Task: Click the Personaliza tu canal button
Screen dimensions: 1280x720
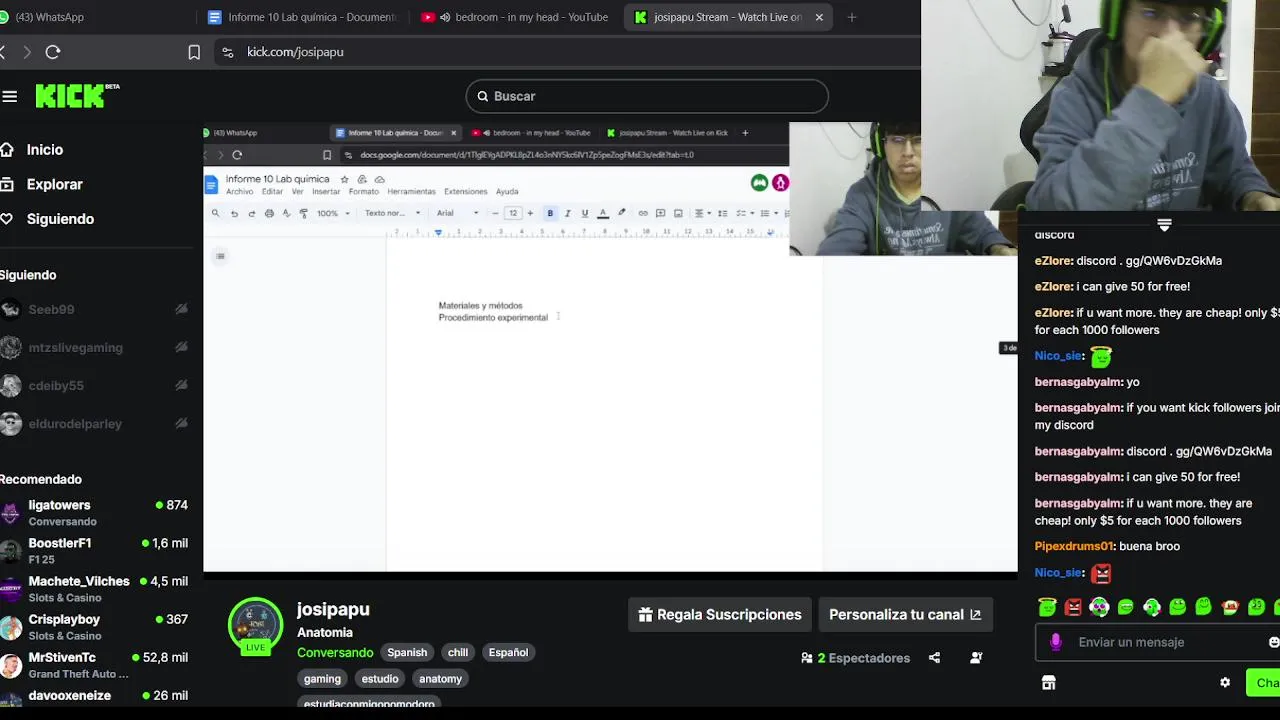Action: [x=905, y=615]
